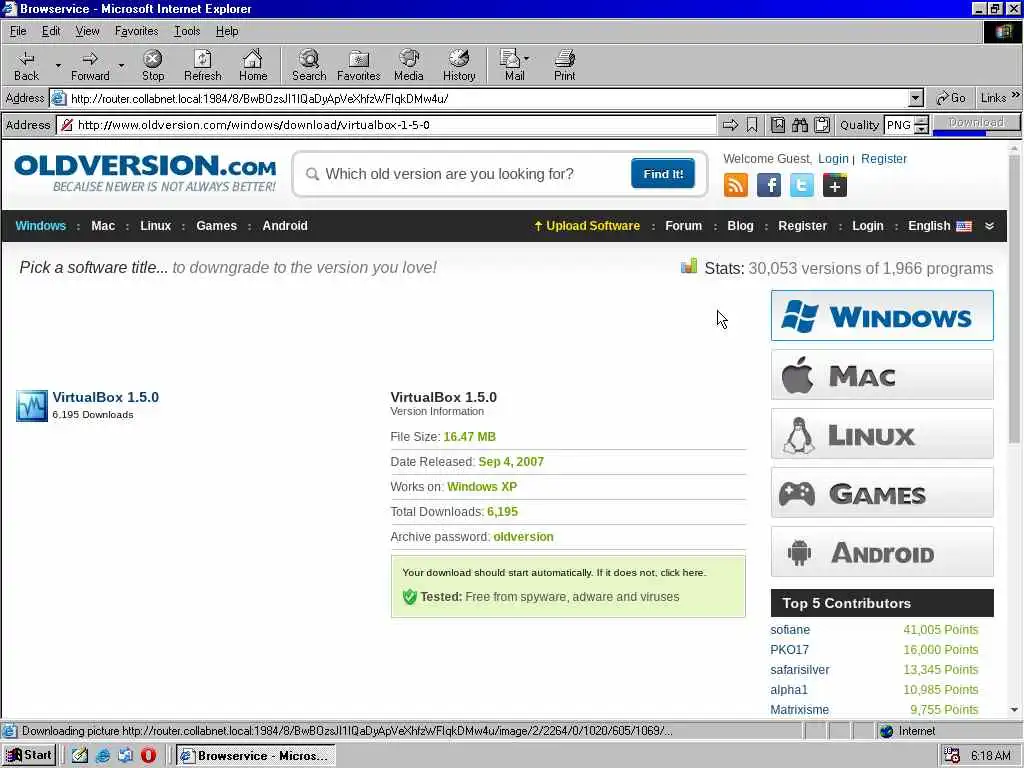Click the VirtualBox 1.5.0 title link

pyautogui.click(x=106, y=397)
